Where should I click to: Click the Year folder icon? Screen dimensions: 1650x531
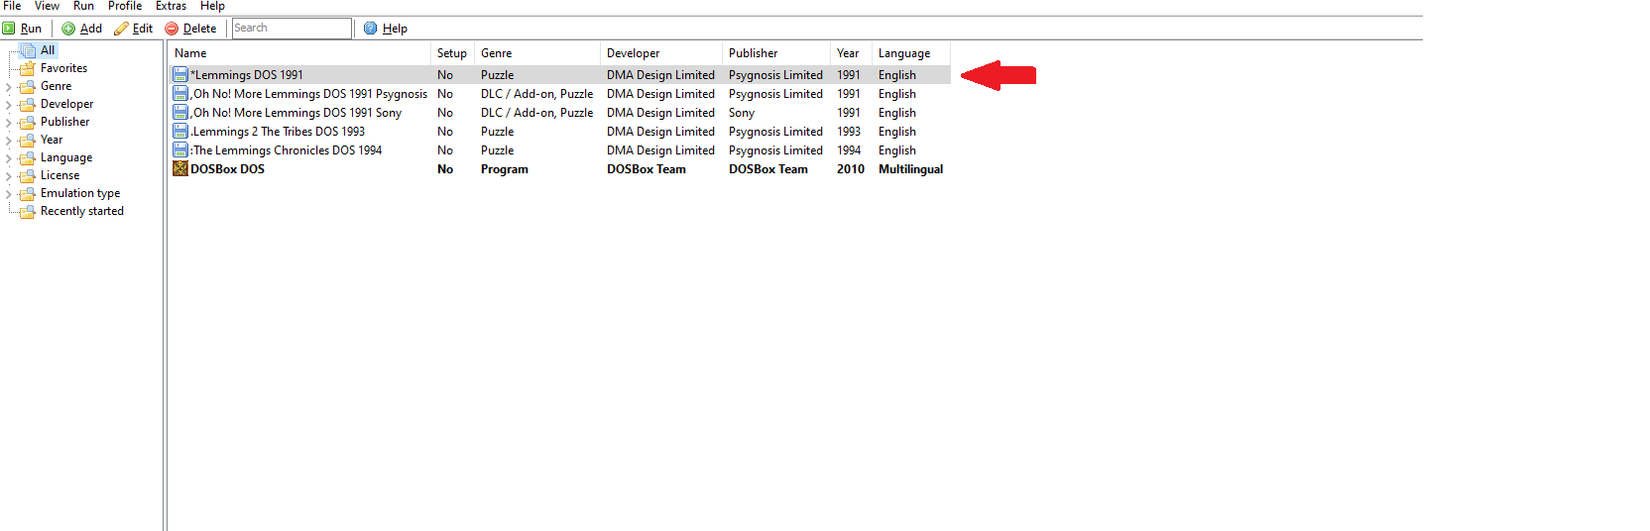[x=28, y=140]
